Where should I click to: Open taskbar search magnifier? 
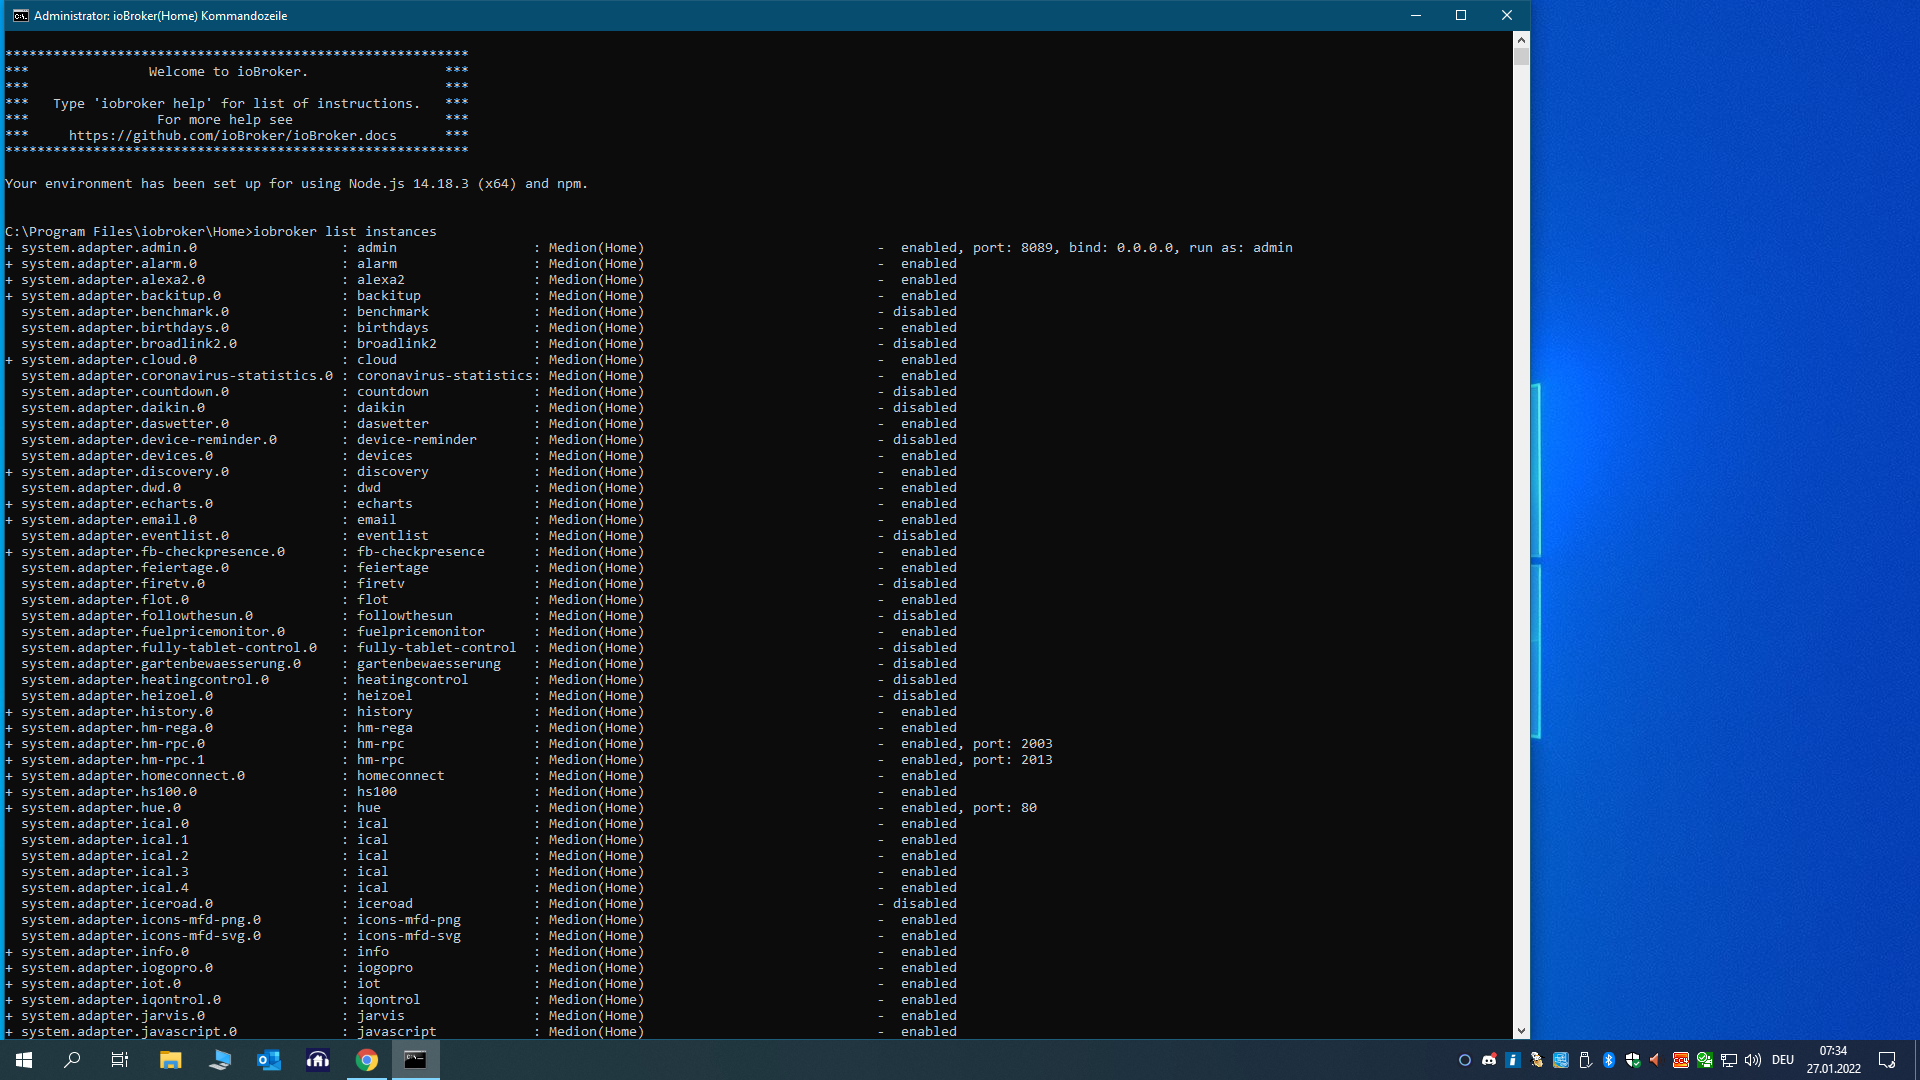72,1060
